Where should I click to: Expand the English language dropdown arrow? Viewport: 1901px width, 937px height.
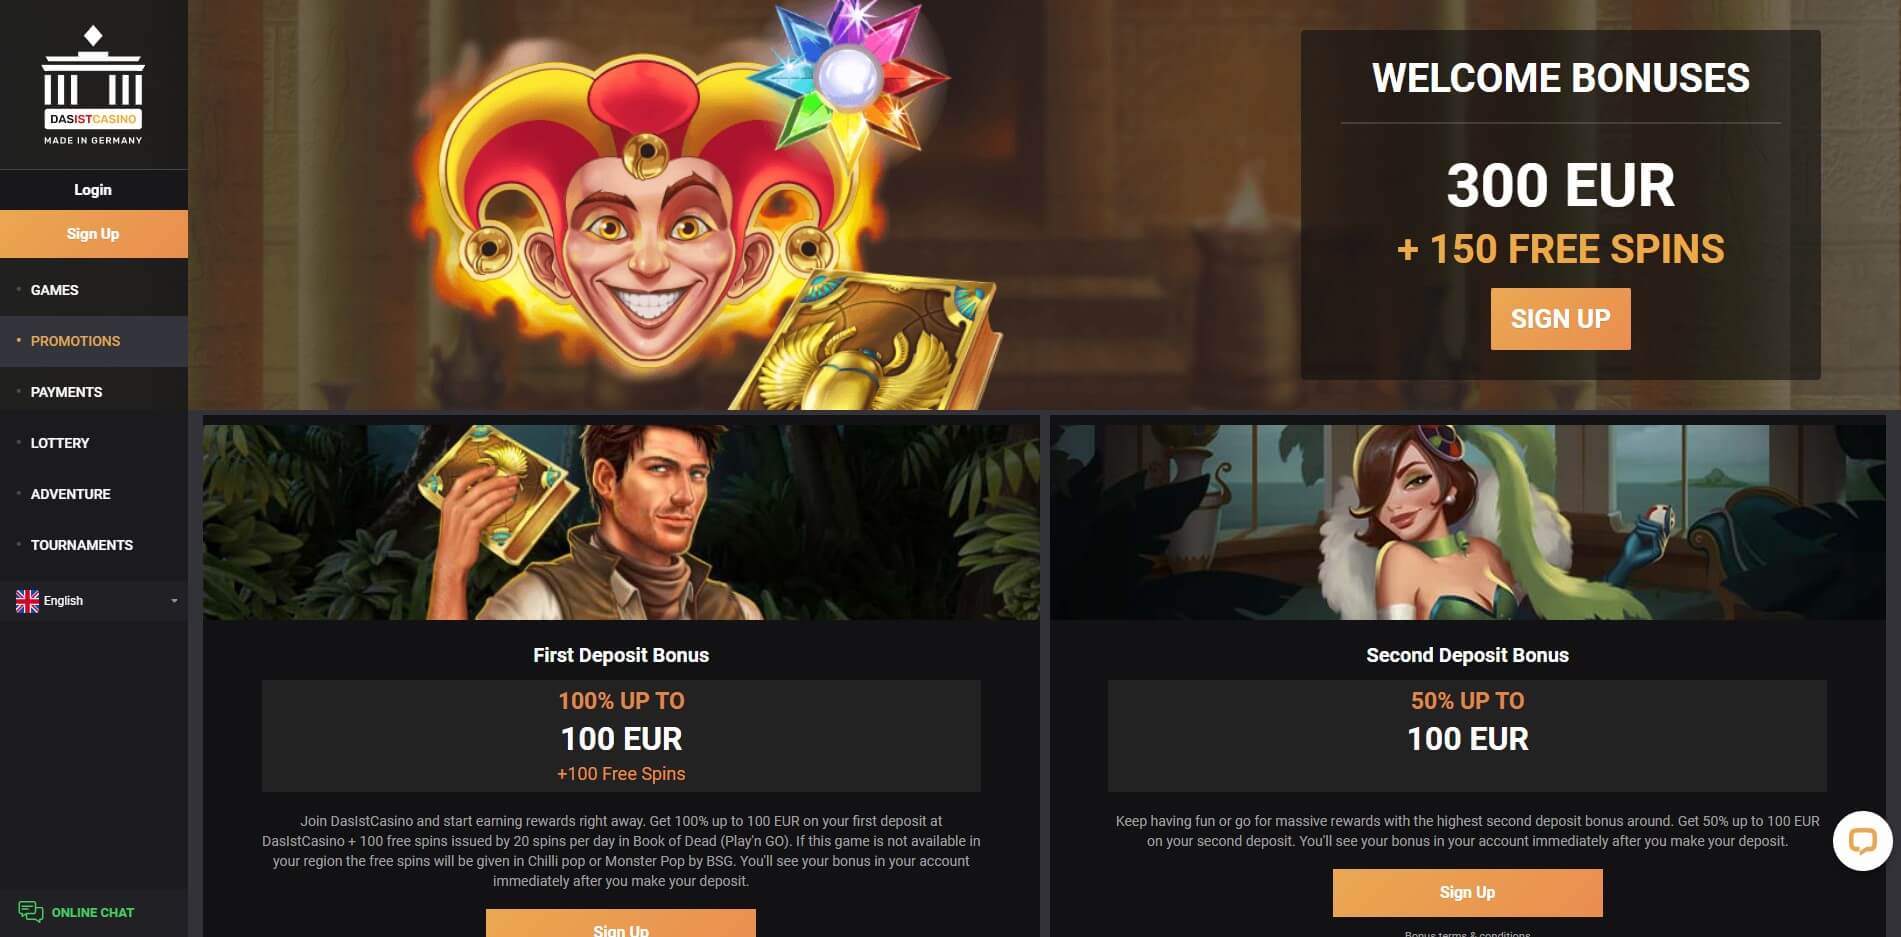174,601
